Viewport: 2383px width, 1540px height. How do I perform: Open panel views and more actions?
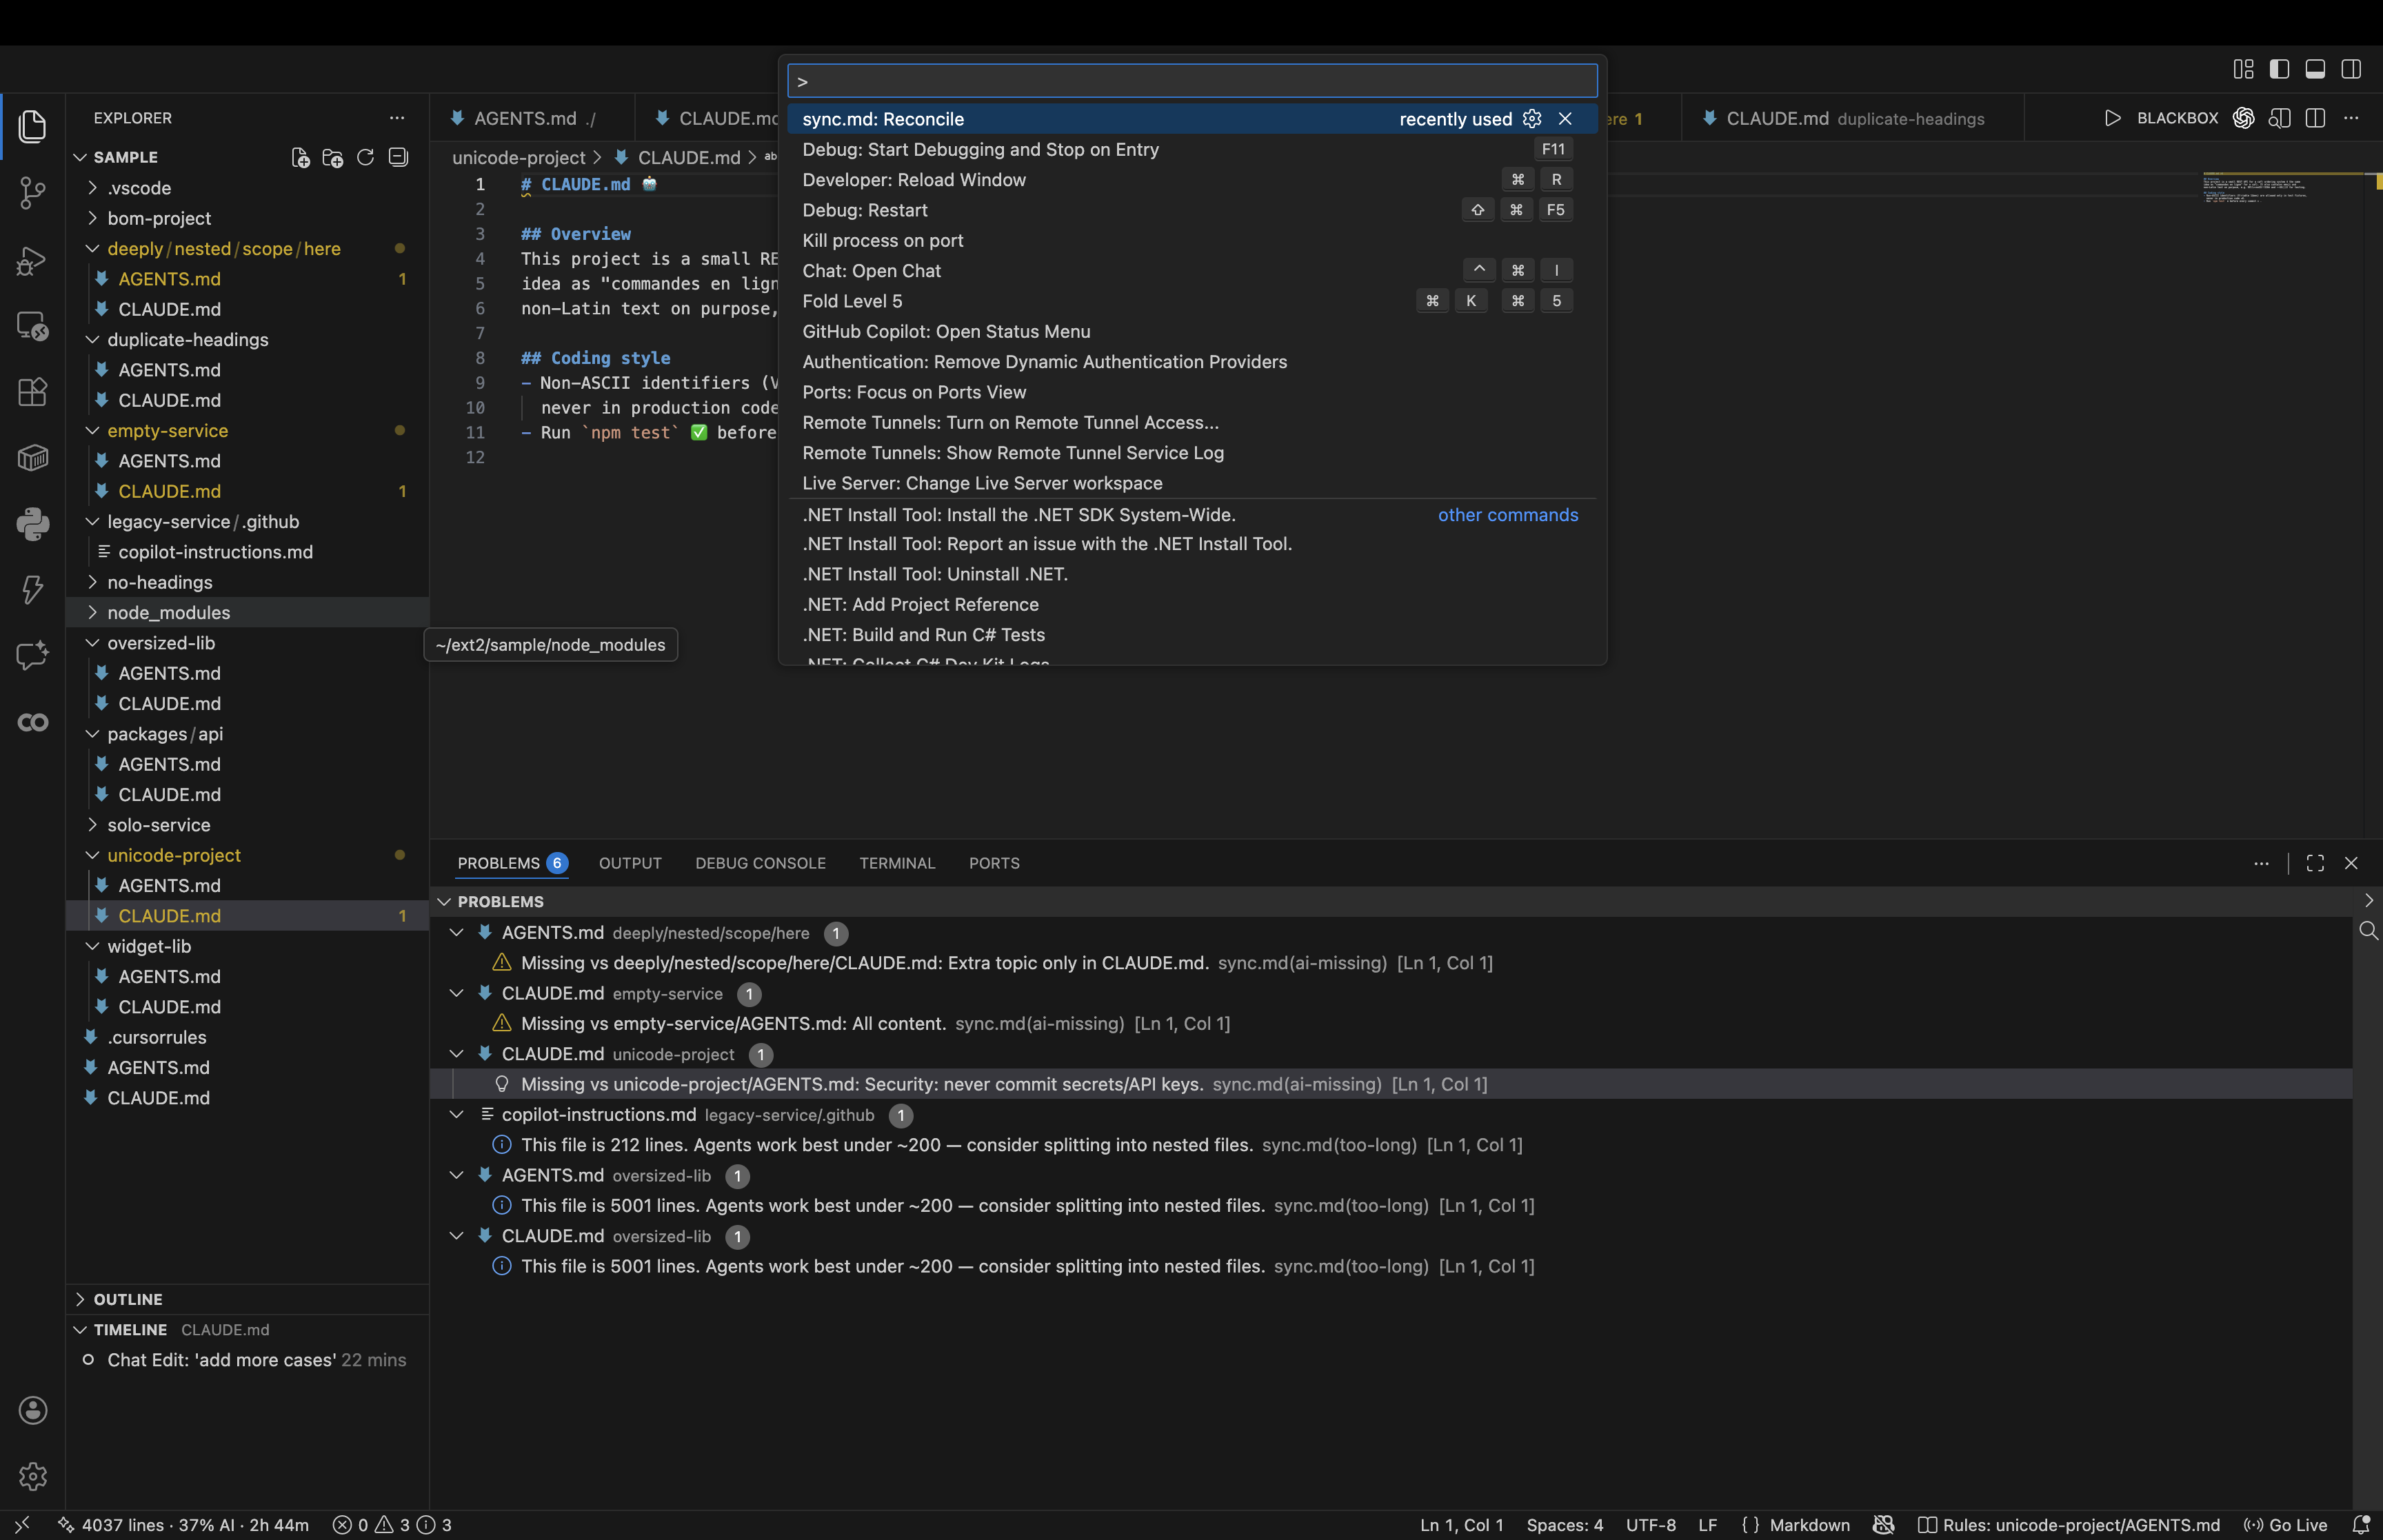pos(2261,863)
